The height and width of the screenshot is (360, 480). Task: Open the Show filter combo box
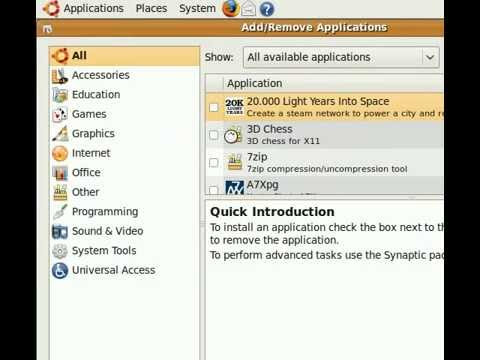pyautogui.click(x=341, y=57)
